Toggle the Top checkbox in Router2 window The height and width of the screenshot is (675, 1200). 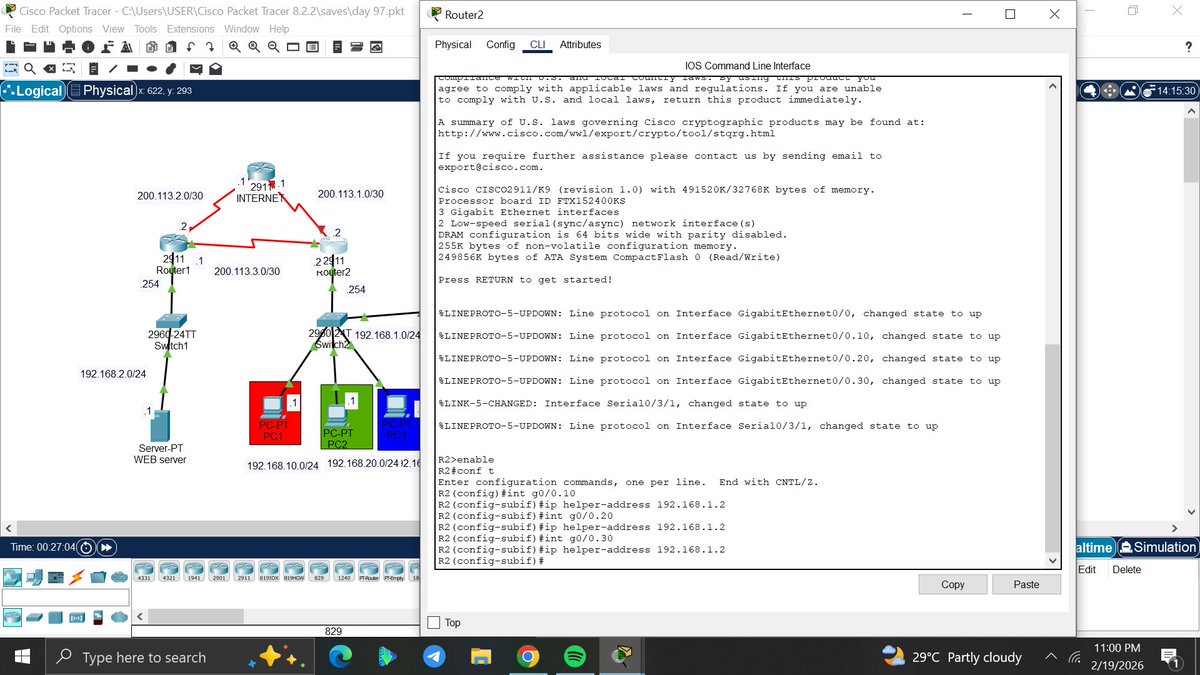coord(434,623)
